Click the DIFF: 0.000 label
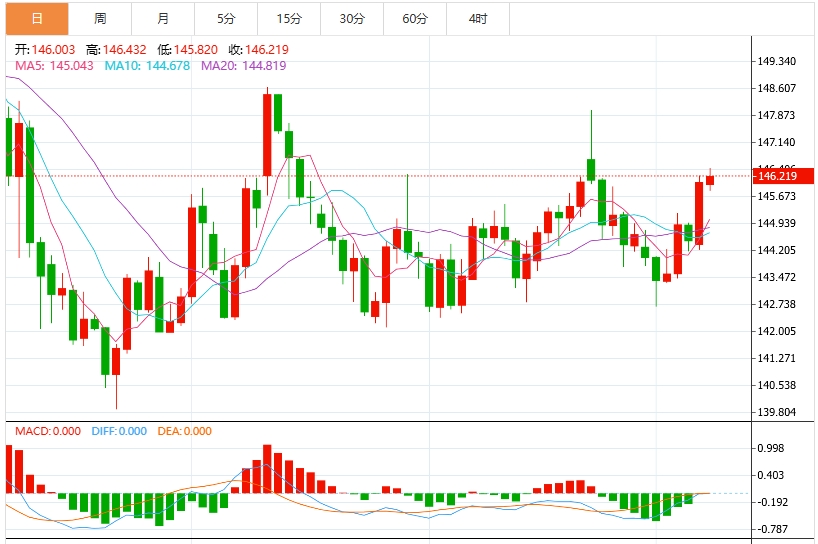The image size is (818, 544). (119, 431)
